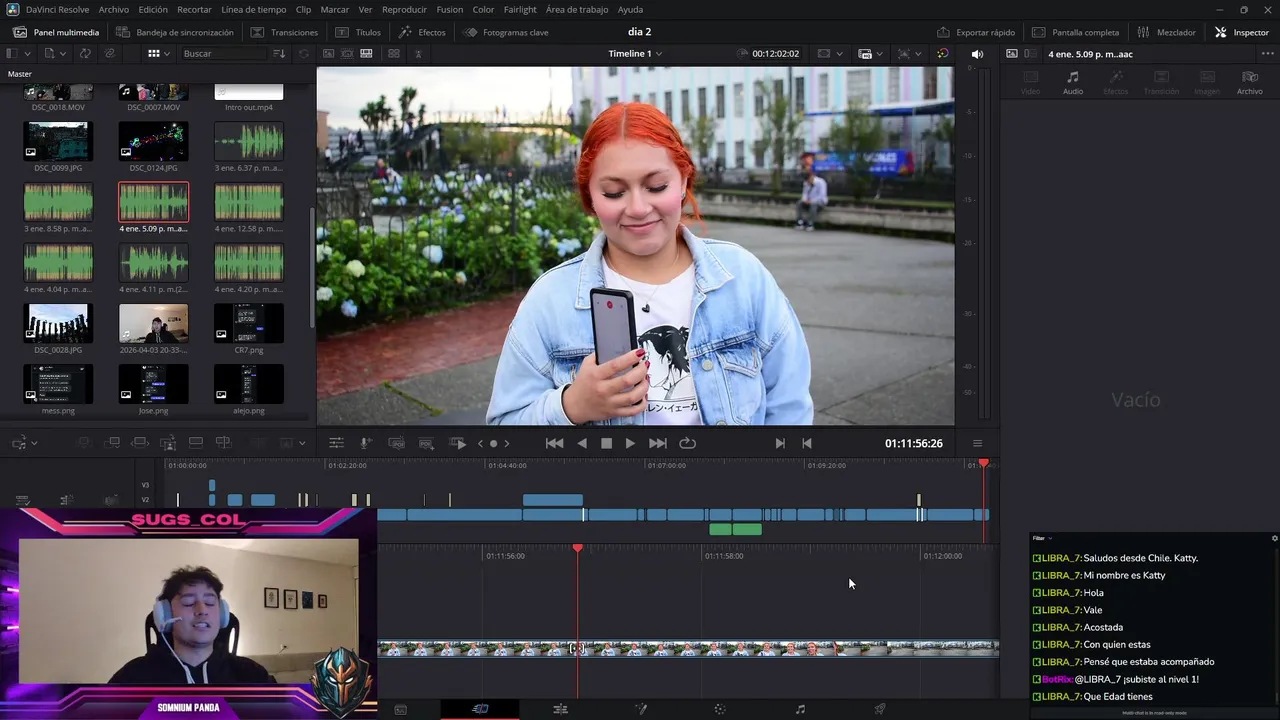Open viewer hamburger options menu
The image size is (1280, 720).
[977, 443]
